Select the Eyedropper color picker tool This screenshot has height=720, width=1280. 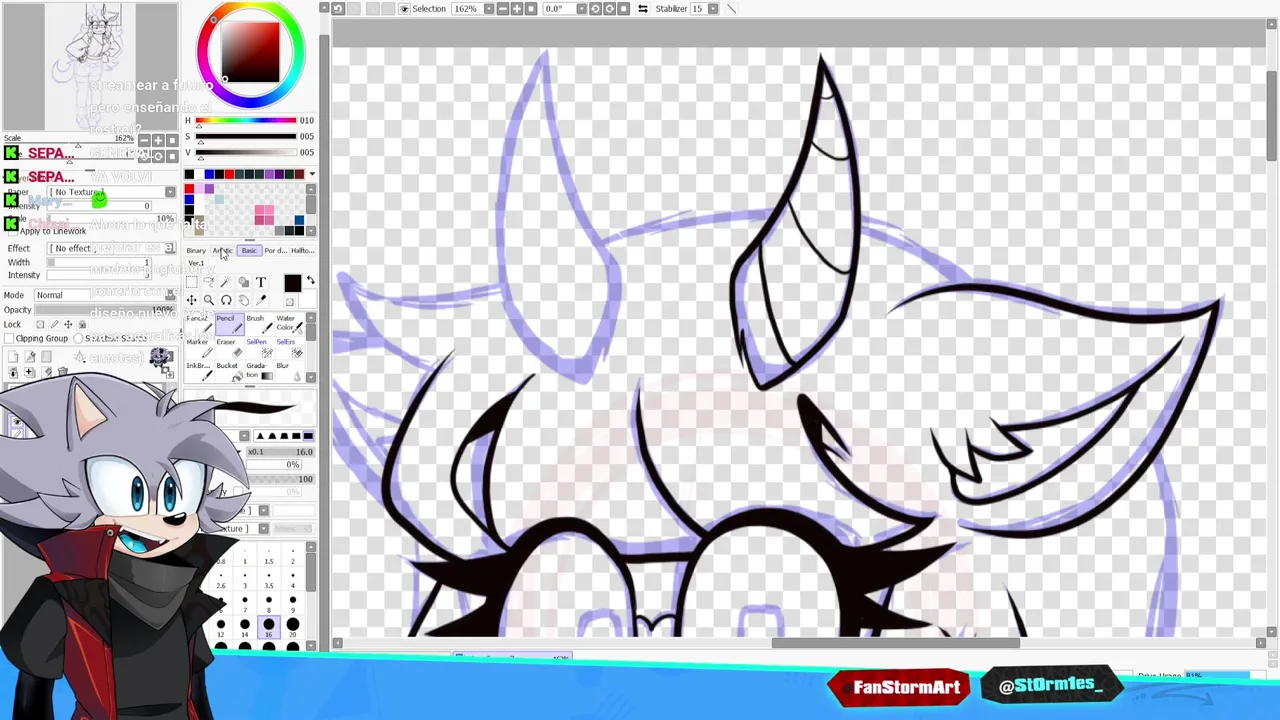click(261, 300)
